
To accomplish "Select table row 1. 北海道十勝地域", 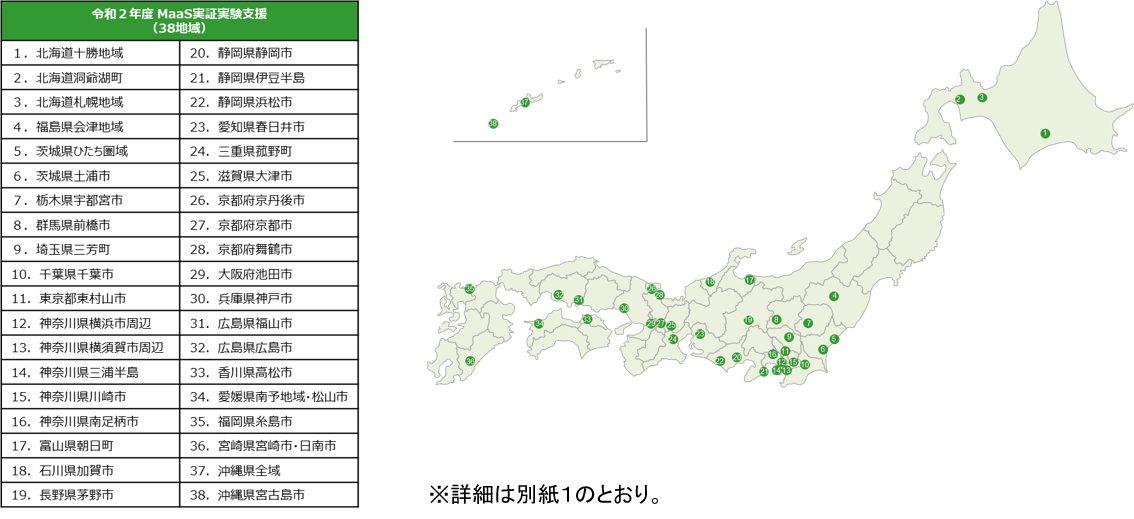I will click(90, 53).
